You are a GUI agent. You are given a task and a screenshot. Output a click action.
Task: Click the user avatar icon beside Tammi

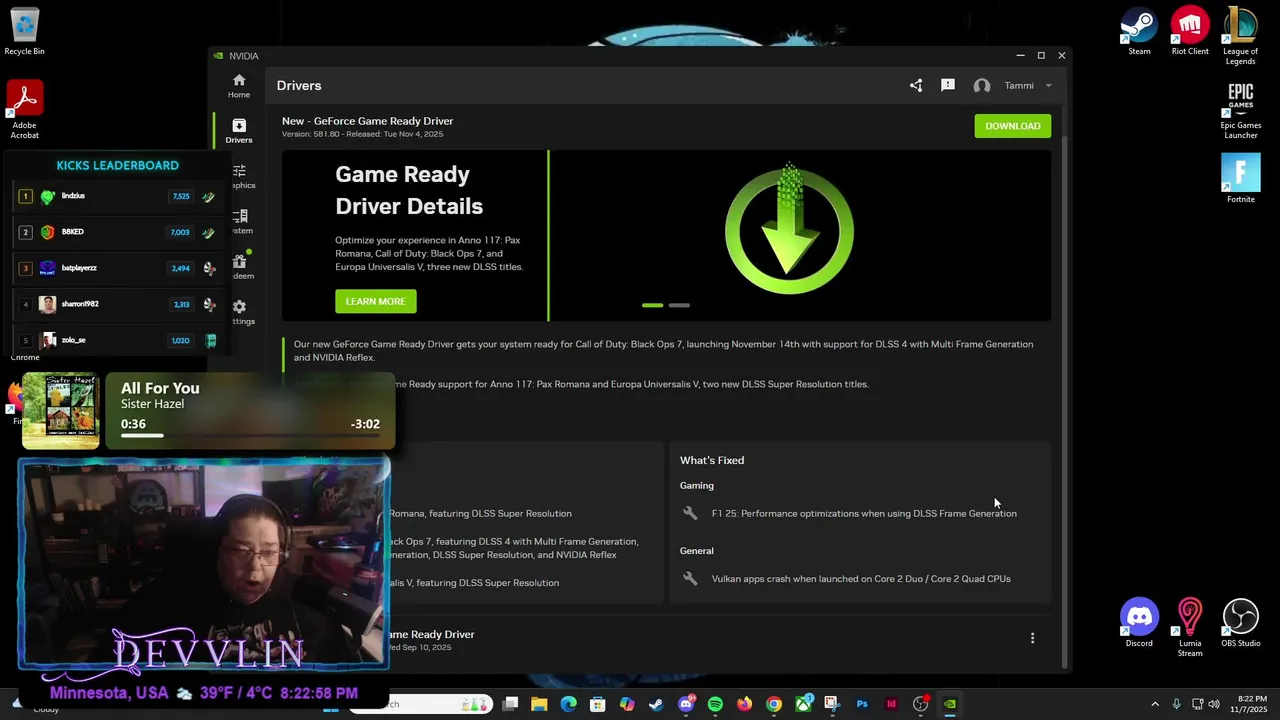[x=982, y=86]
